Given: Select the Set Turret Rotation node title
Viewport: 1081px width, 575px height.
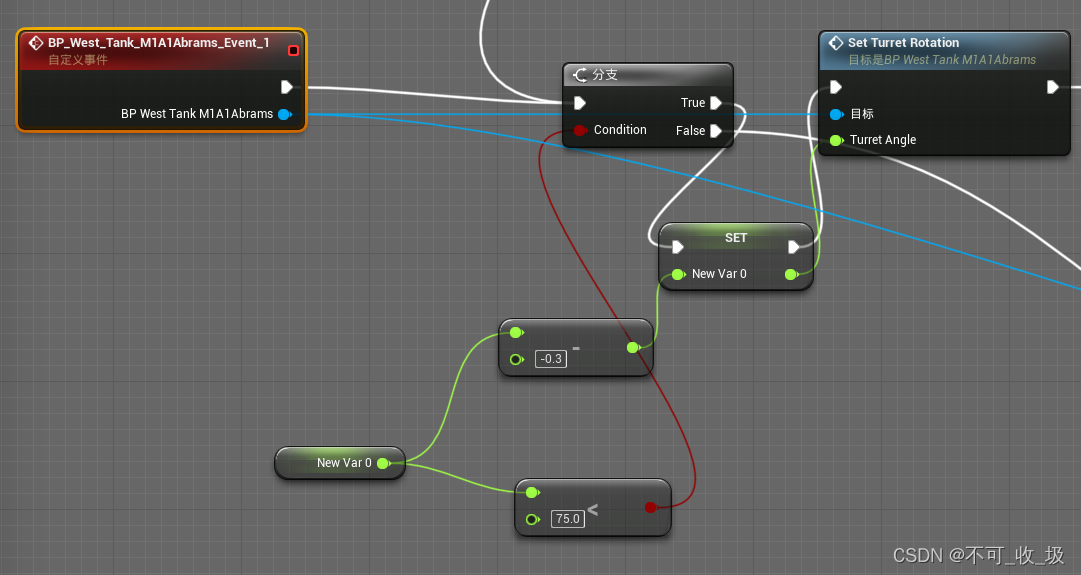Looking at the screenshot, I should pyautogui.click(x=903, y=43).
